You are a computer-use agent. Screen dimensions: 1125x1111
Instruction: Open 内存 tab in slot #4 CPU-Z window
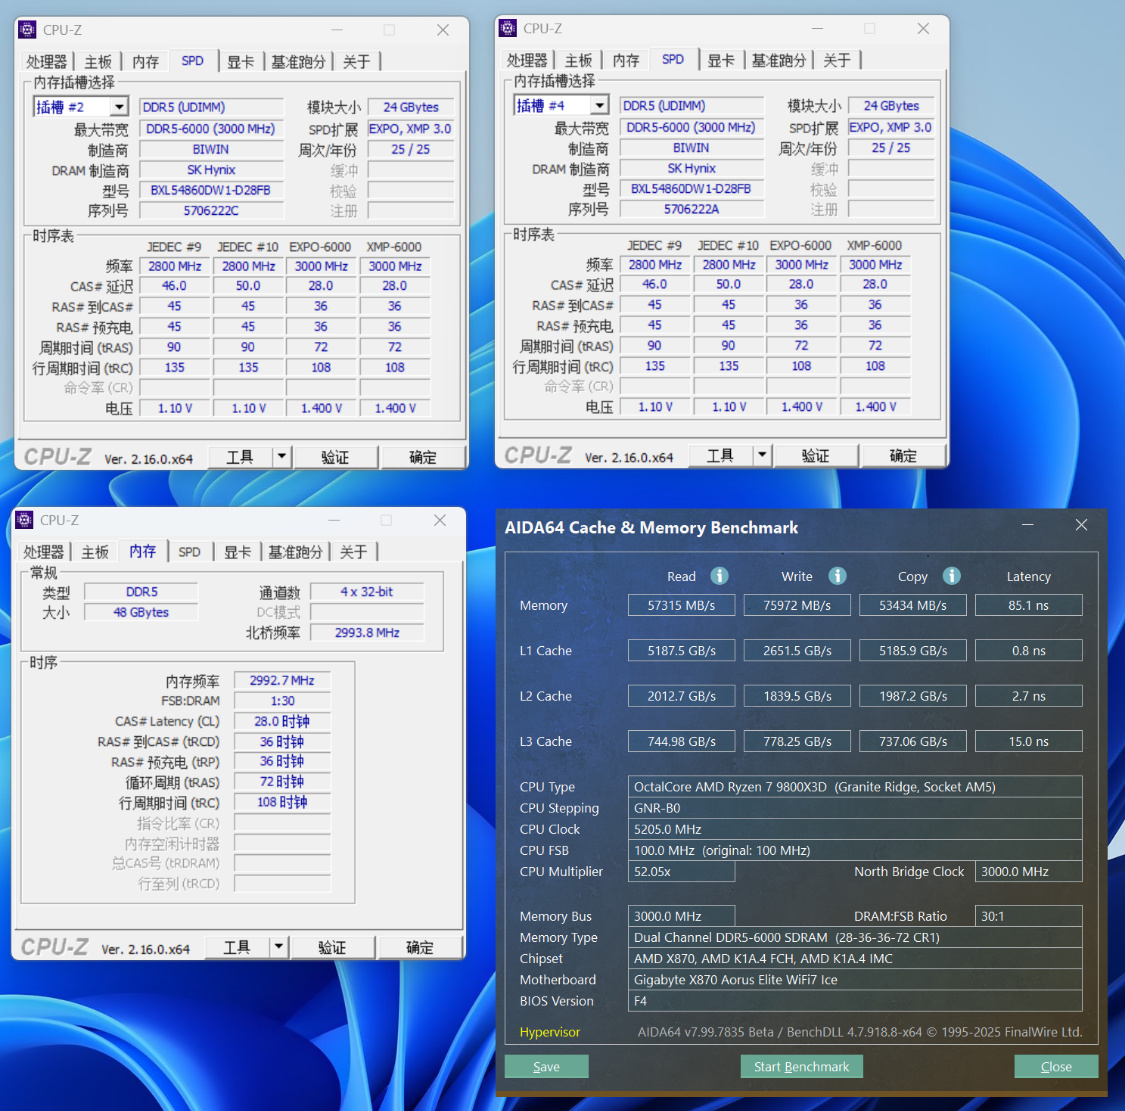tap(626, 60)
